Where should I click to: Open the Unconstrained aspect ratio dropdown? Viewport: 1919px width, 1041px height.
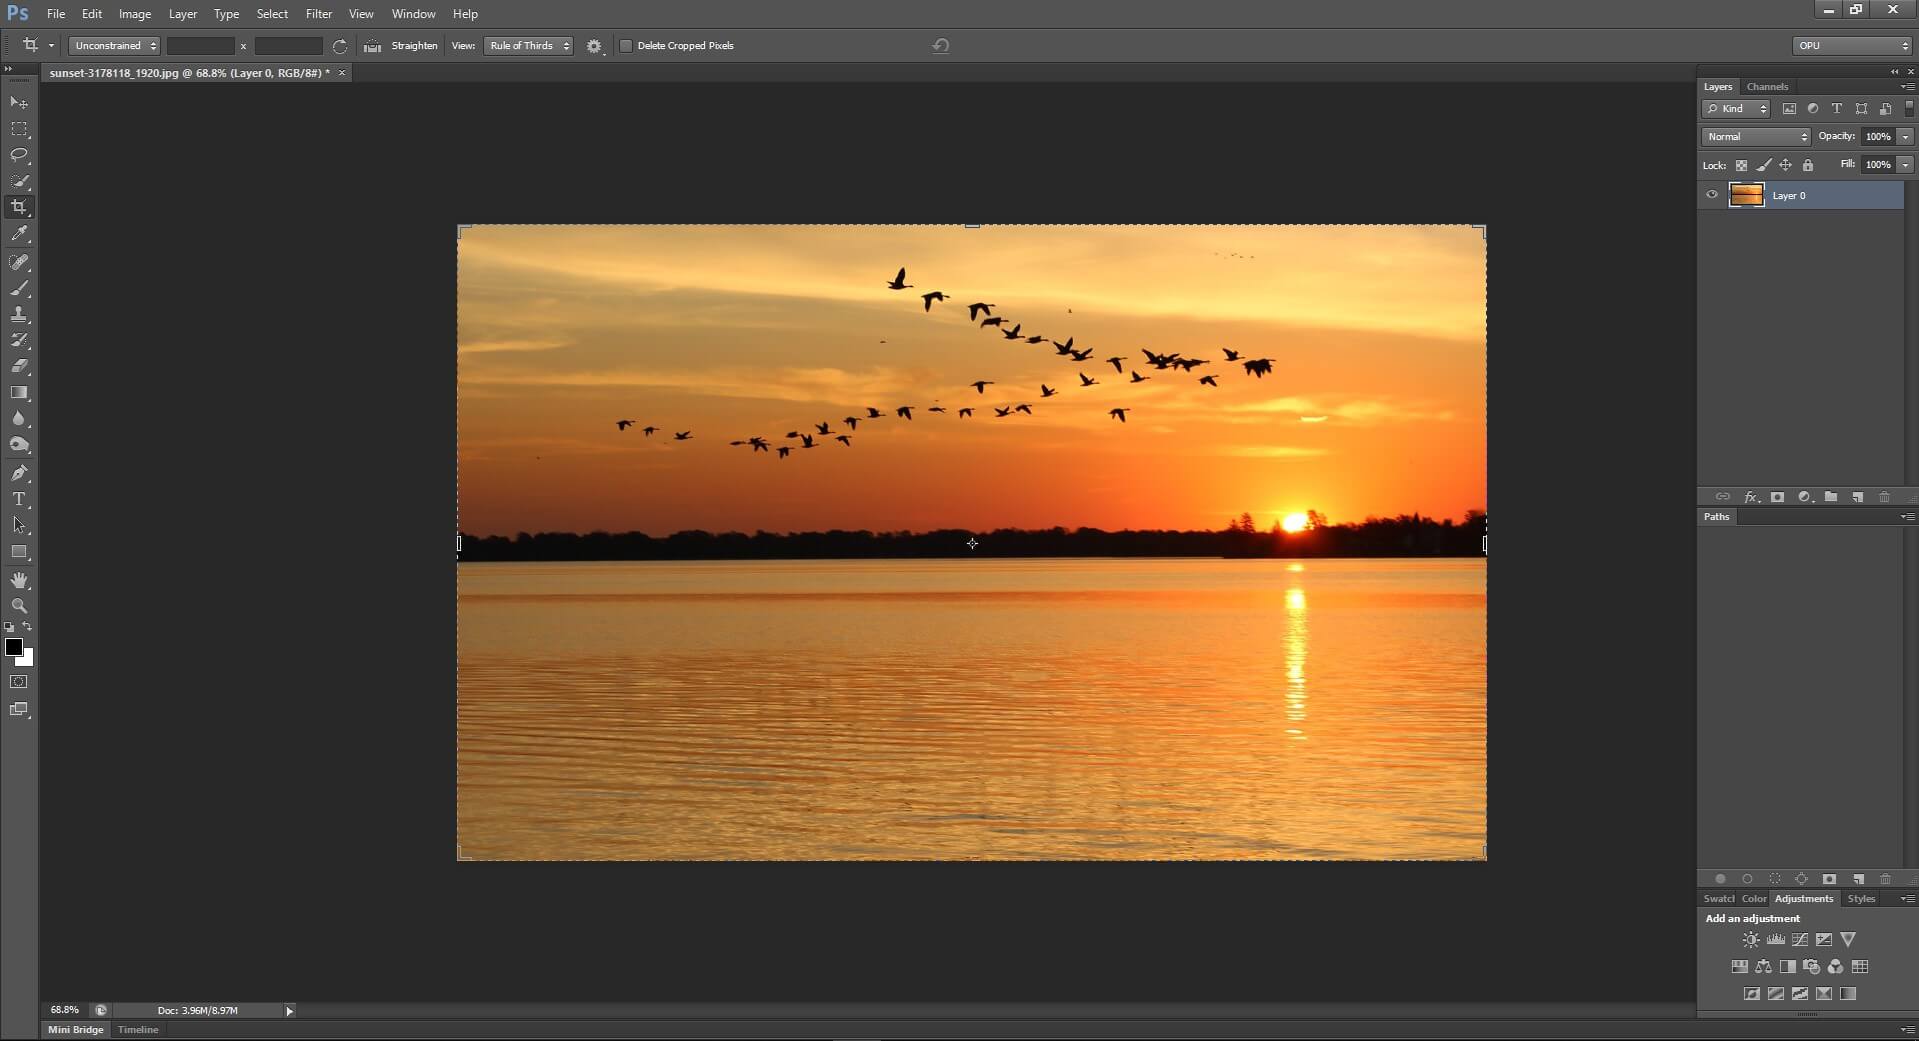pos(115,46)
